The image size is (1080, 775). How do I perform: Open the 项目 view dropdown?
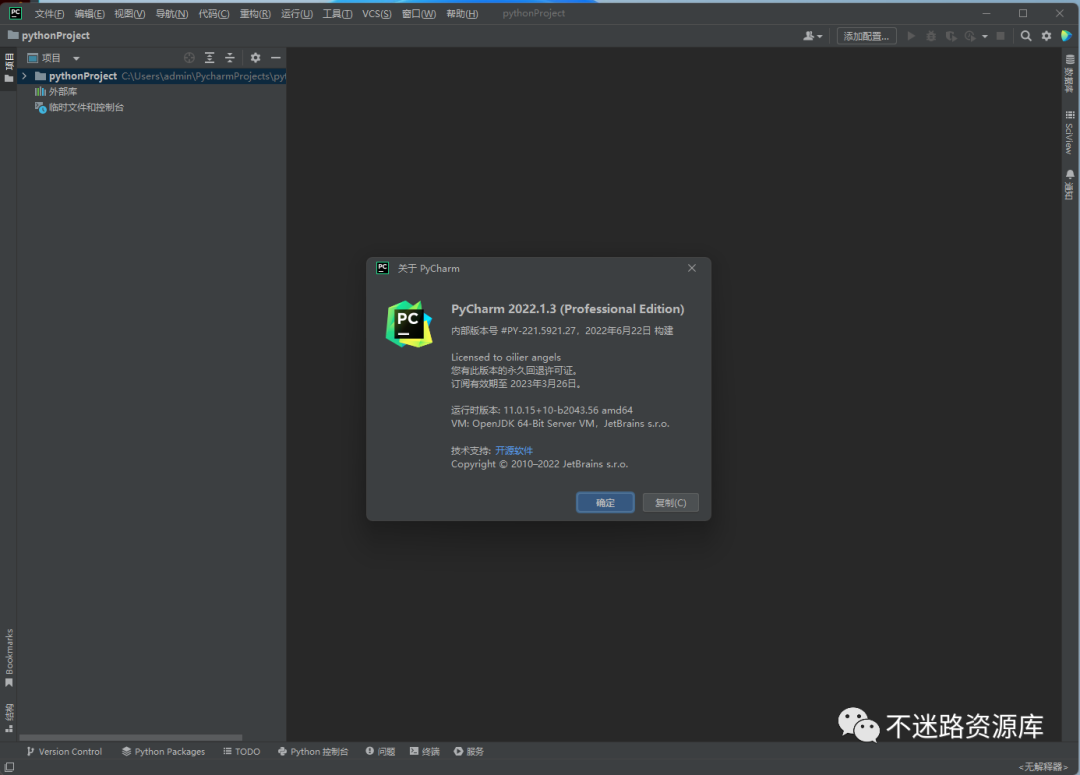click(76, 59)
